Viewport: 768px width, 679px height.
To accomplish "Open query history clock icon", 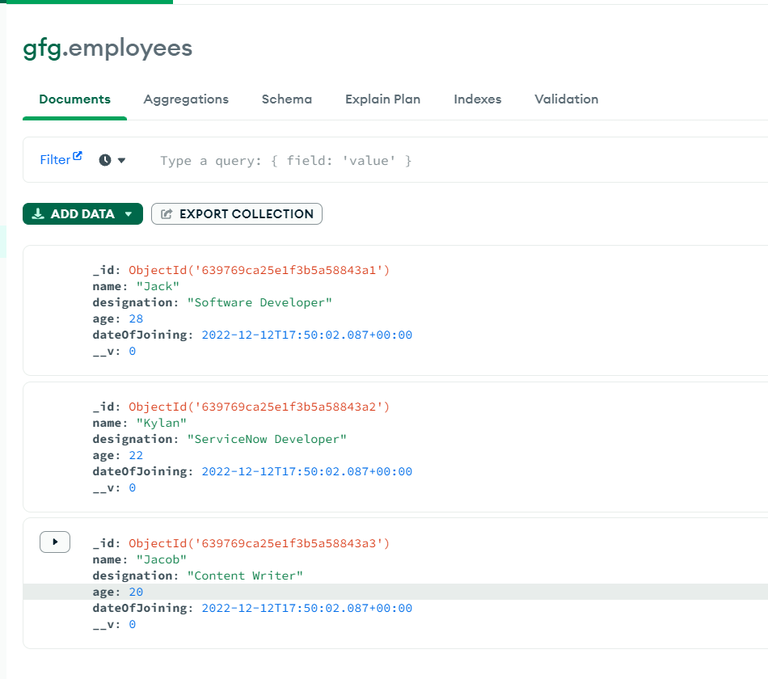I will pos(105,160).
